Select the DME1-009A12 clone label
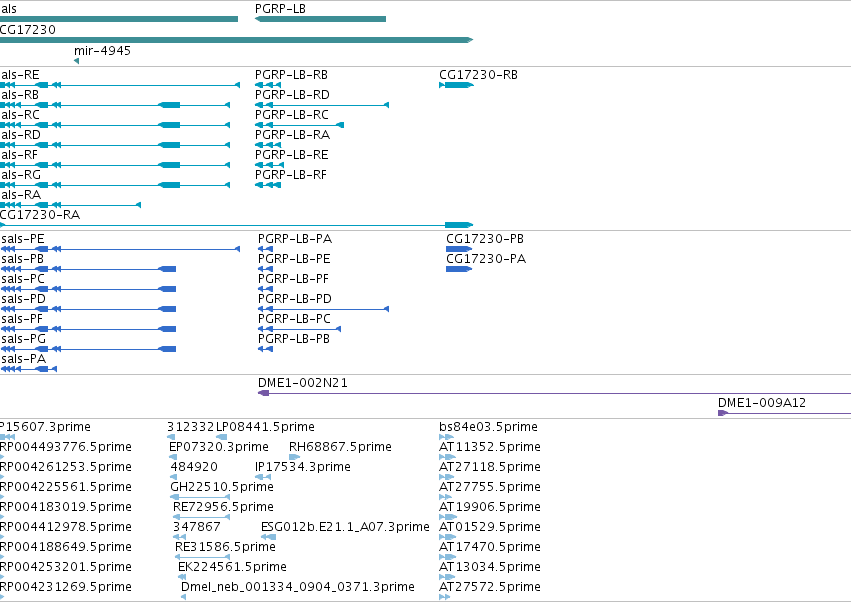The width and height of the screenshot is (851, 602). [x=761, y=403]
